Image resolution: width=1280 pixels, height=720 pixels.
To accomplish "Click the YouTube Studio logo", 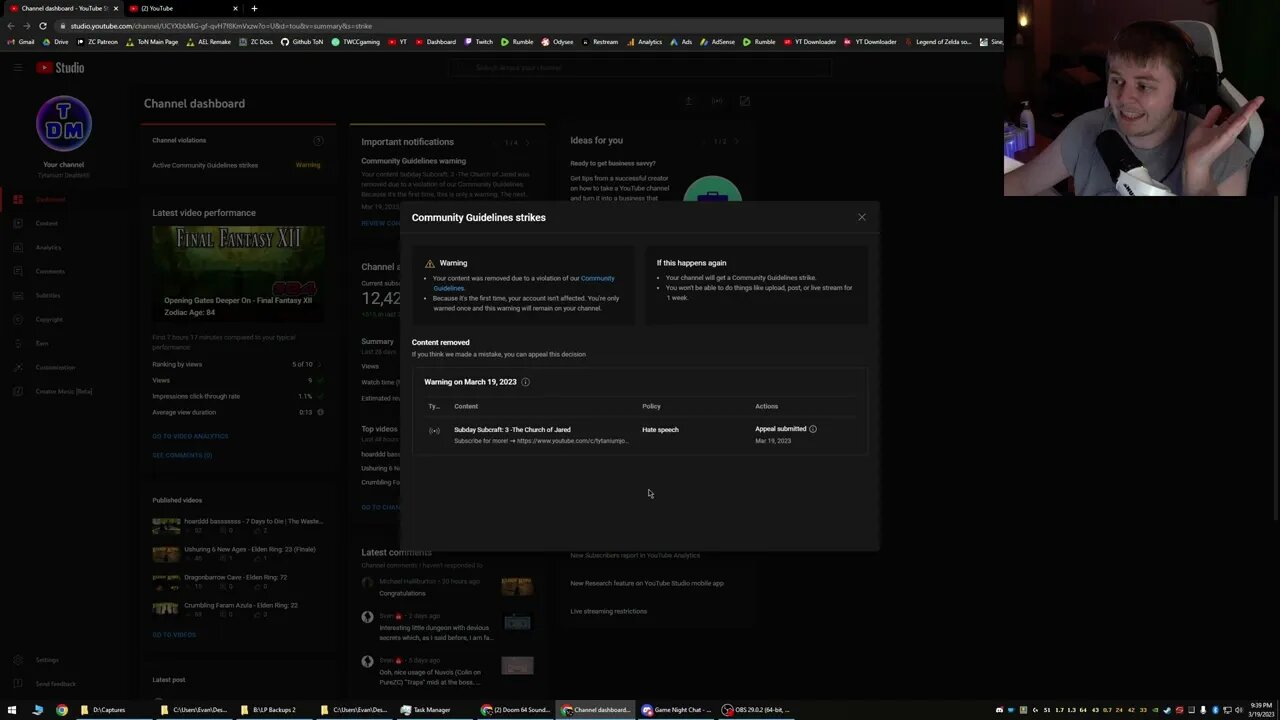I will (60, 68).
